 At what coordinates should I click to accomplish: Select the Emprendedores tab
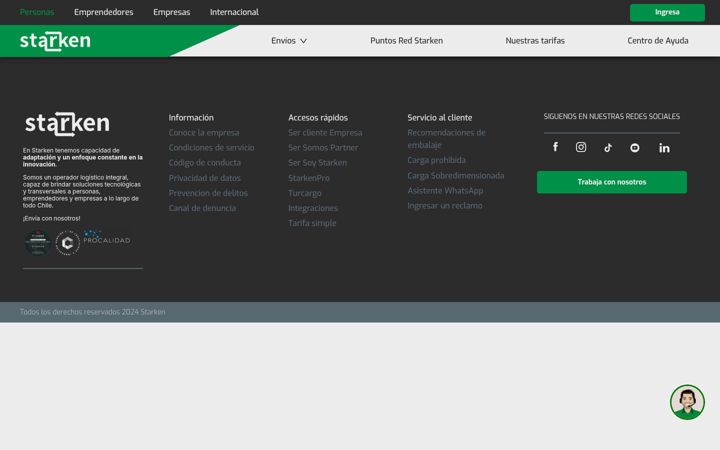tap(104, 12)
